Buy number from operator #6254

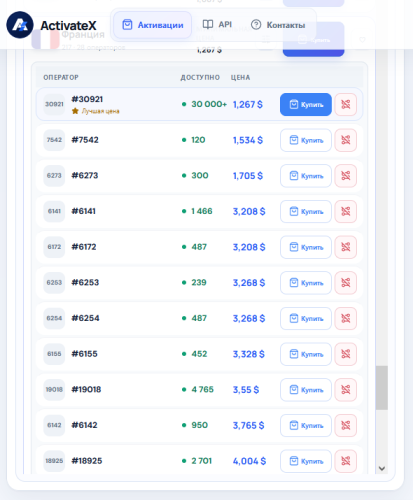point(306,319)
